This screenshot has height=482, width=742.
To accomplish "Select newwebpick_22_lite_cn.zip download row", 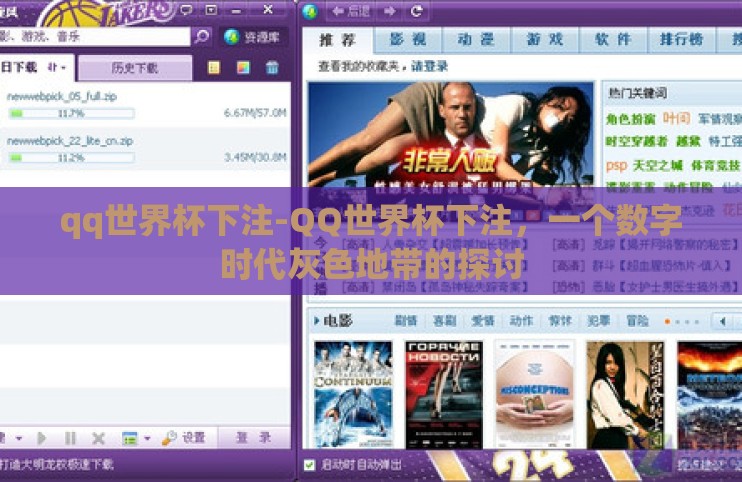I will pos(145,149).
